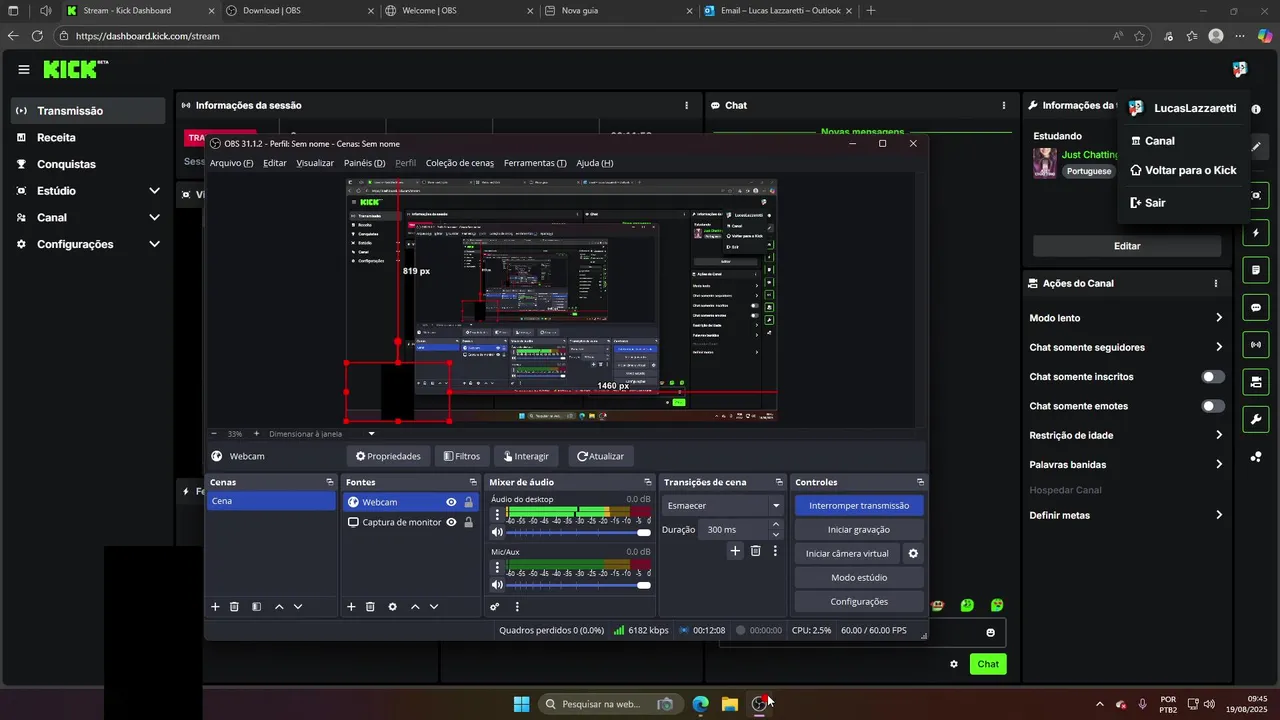Screen dimensions: 1280x720
Task: Undock the Cenas panel
Action: point(330,482)
